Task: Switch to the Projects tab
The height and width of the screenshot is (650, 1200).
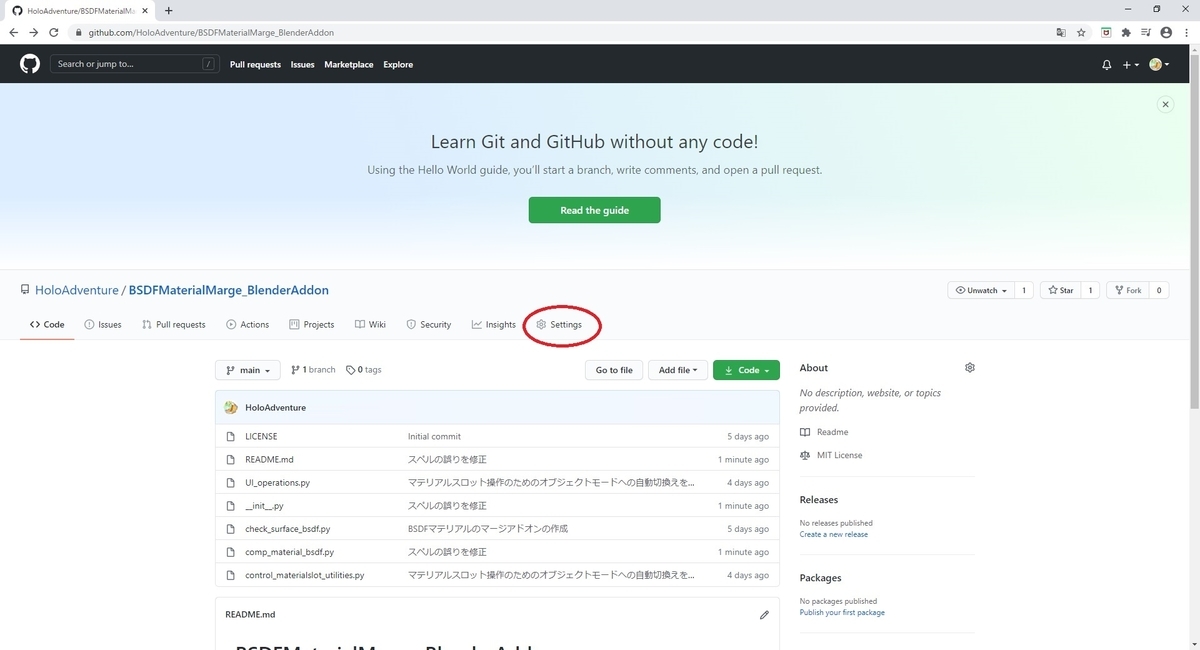Action: [312, 324]
